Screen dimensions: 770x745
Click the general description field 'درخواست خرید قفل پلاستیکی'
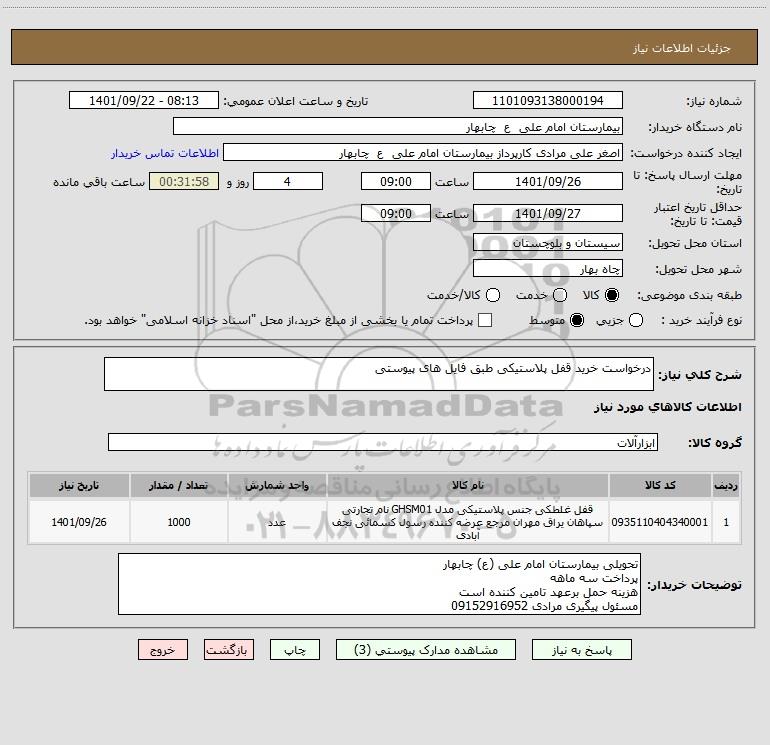[379, 374]
